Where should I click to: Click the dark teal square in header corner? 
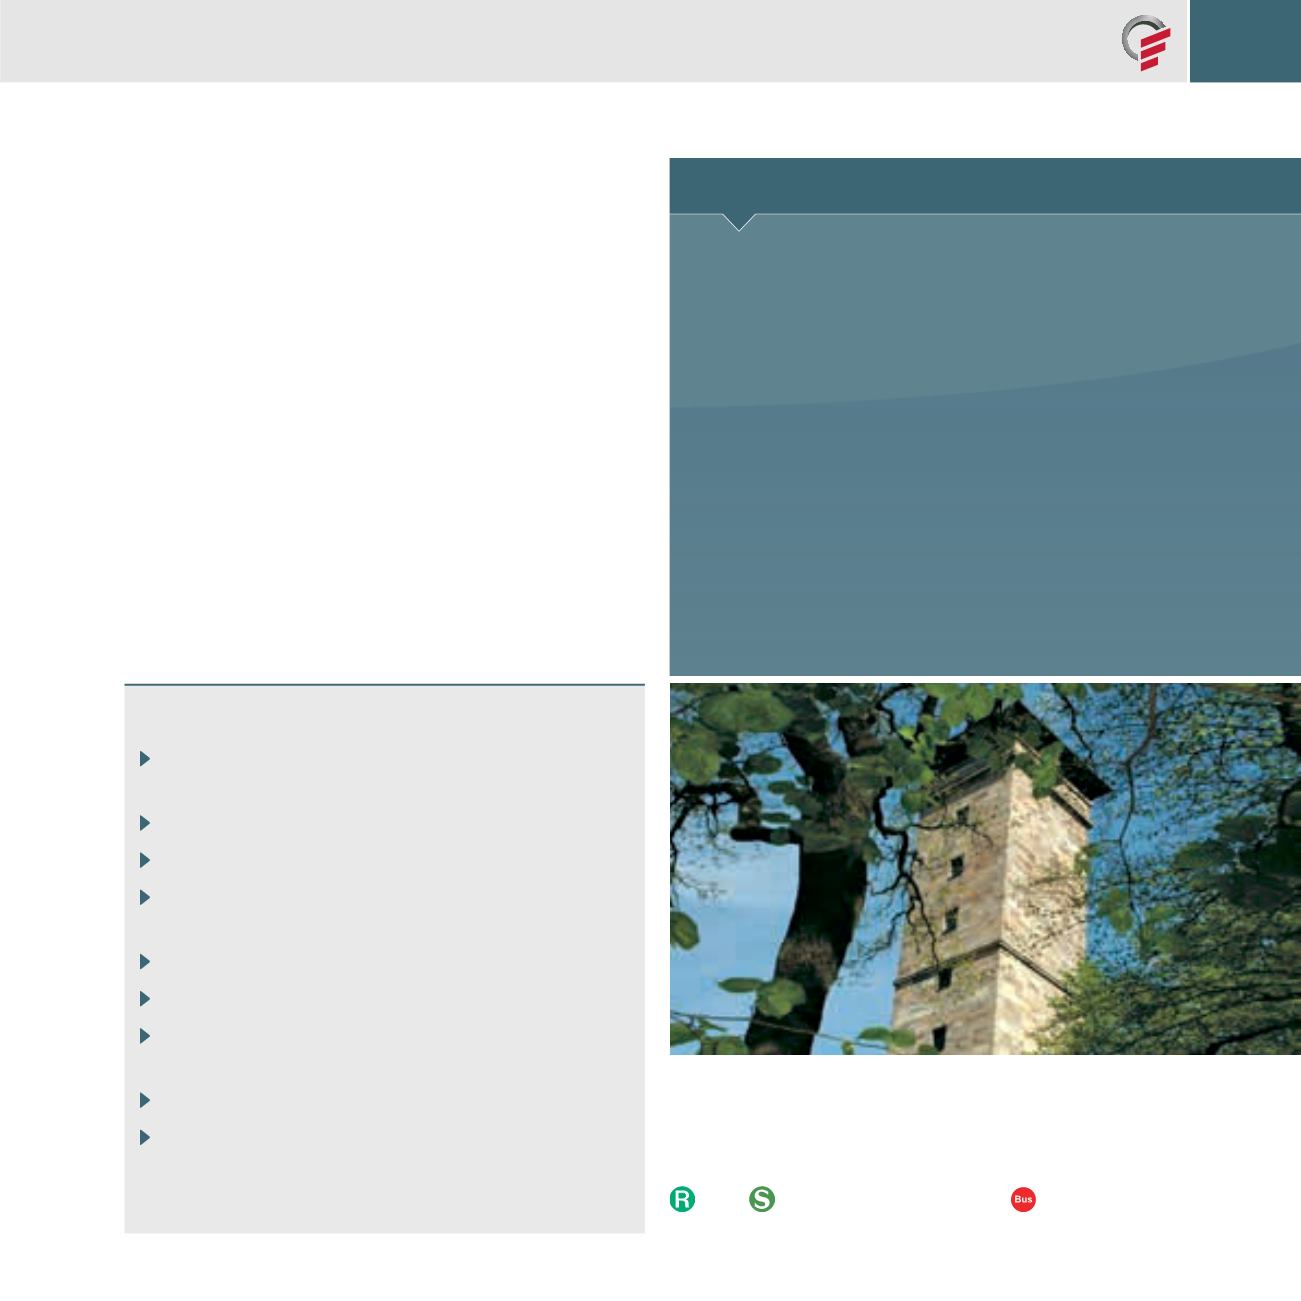[1245, 40]
